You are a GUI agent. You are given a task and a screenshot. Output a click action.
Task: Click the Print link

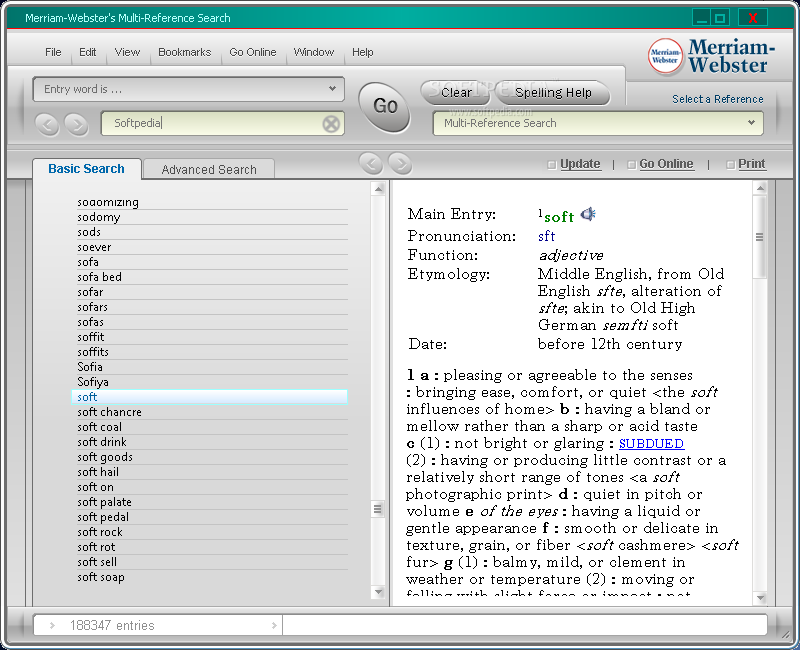(x=752, y=164)
